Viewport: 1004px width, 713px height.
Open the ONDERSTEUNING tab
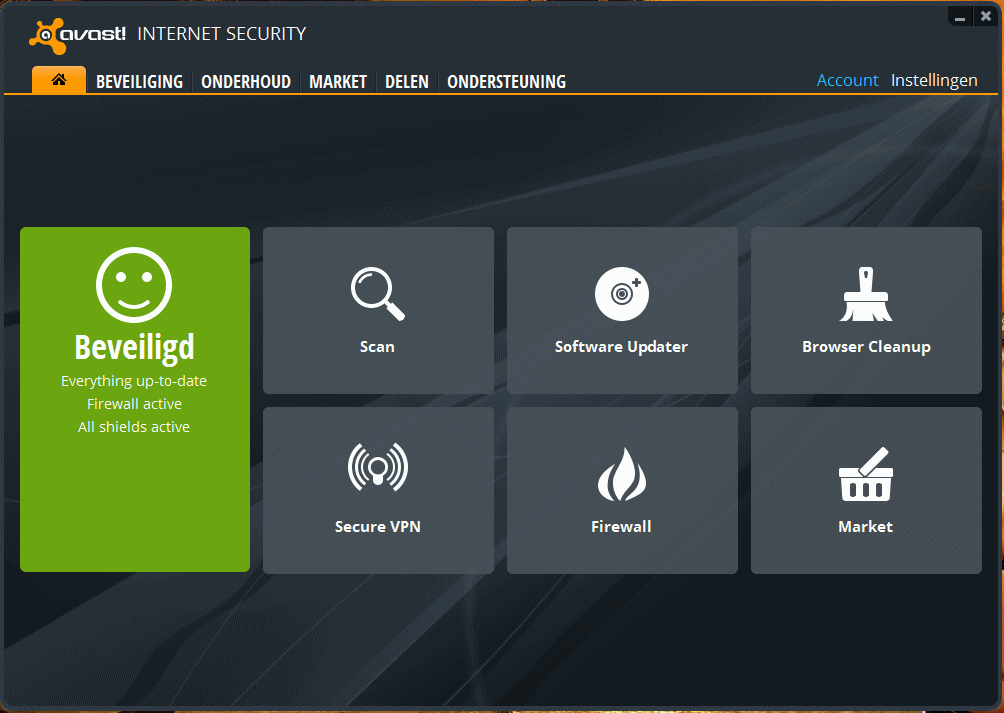point(506,82)
